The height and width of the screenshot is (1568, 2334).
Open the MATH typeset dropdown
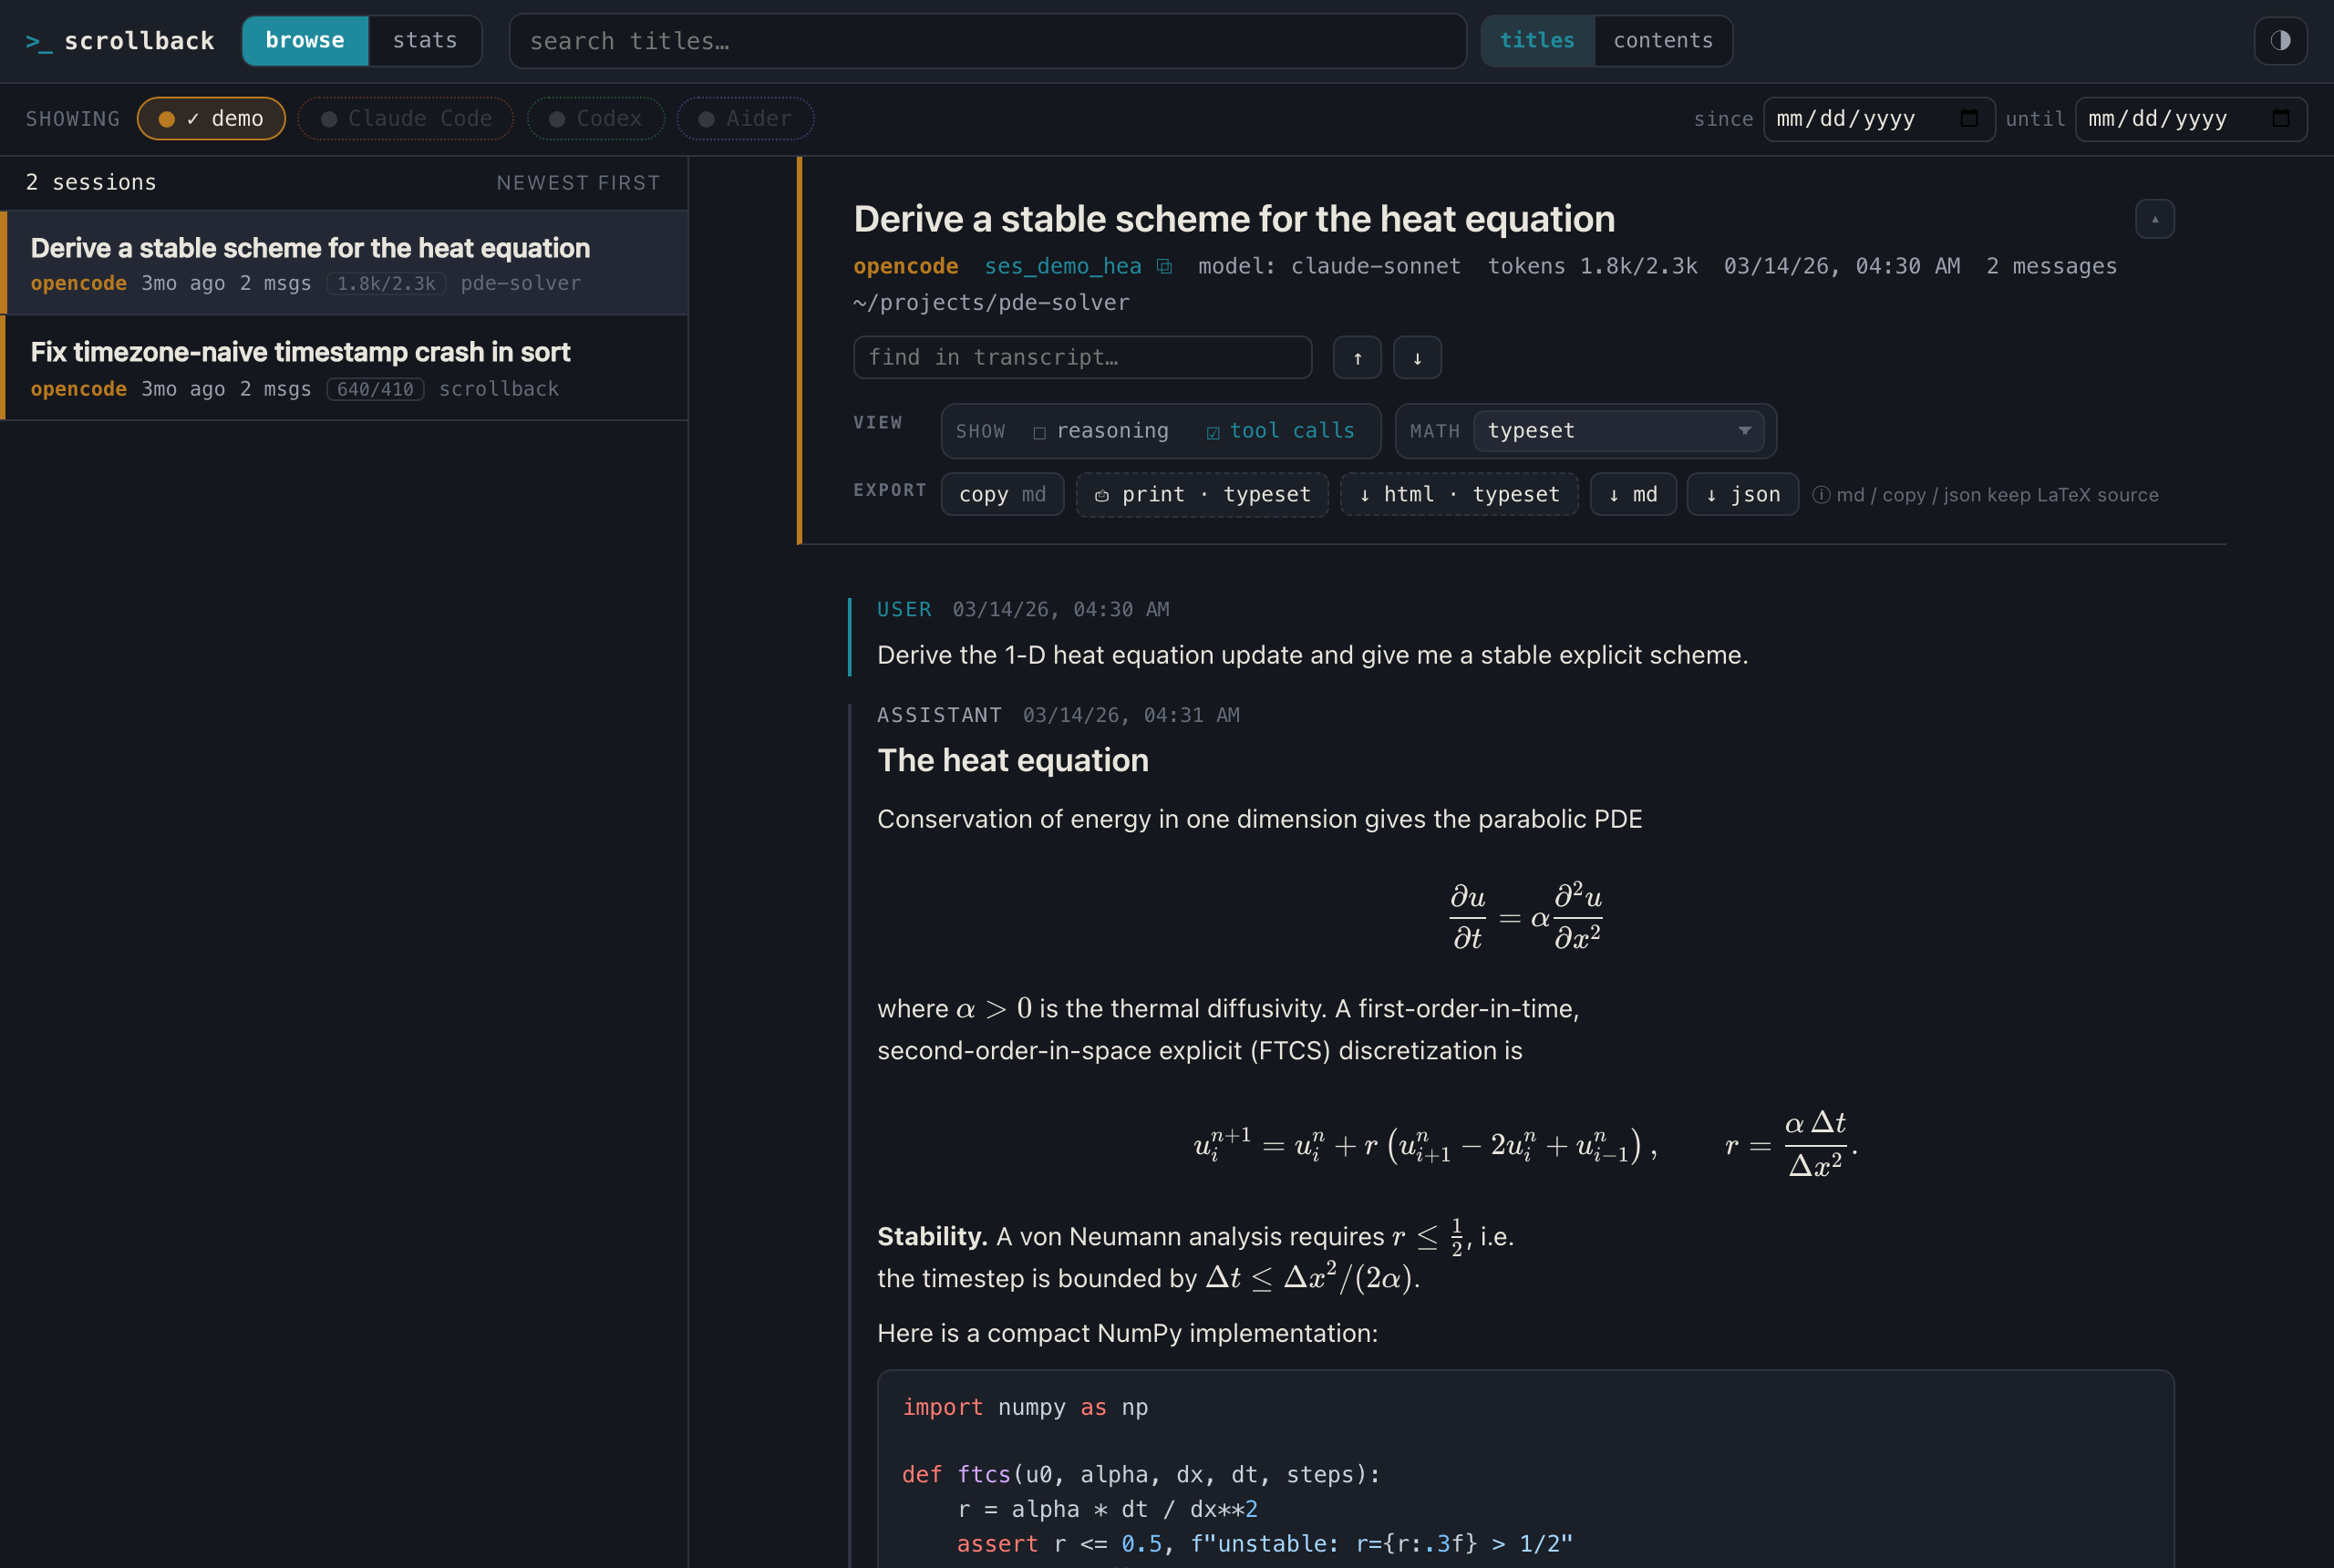click(x=1618, y=431)
